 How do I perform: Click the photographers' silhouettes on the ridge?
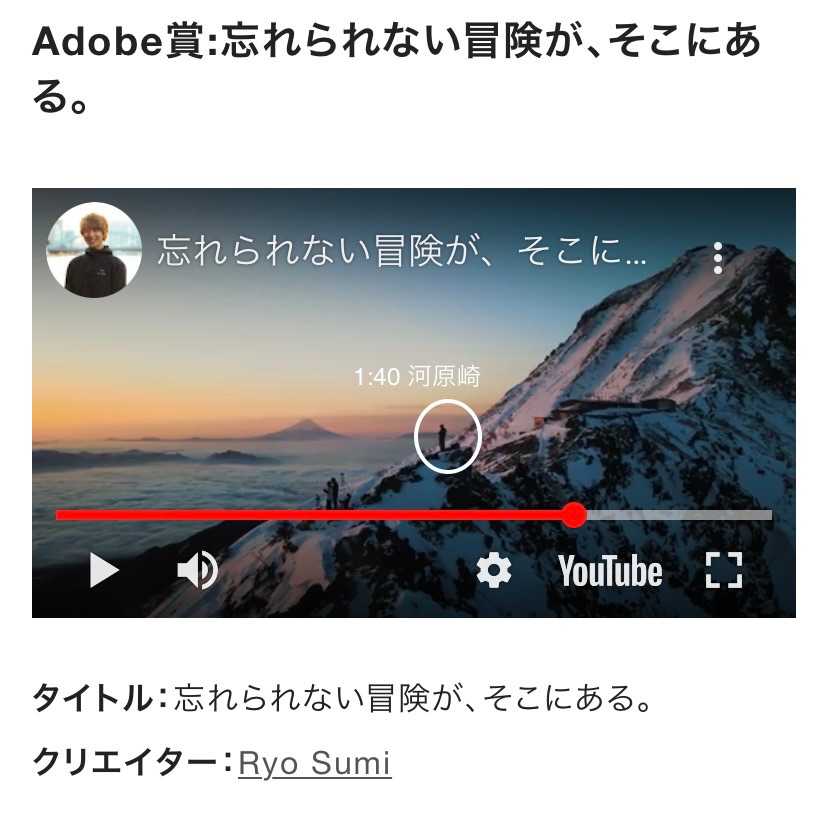(x=336, y=492)
